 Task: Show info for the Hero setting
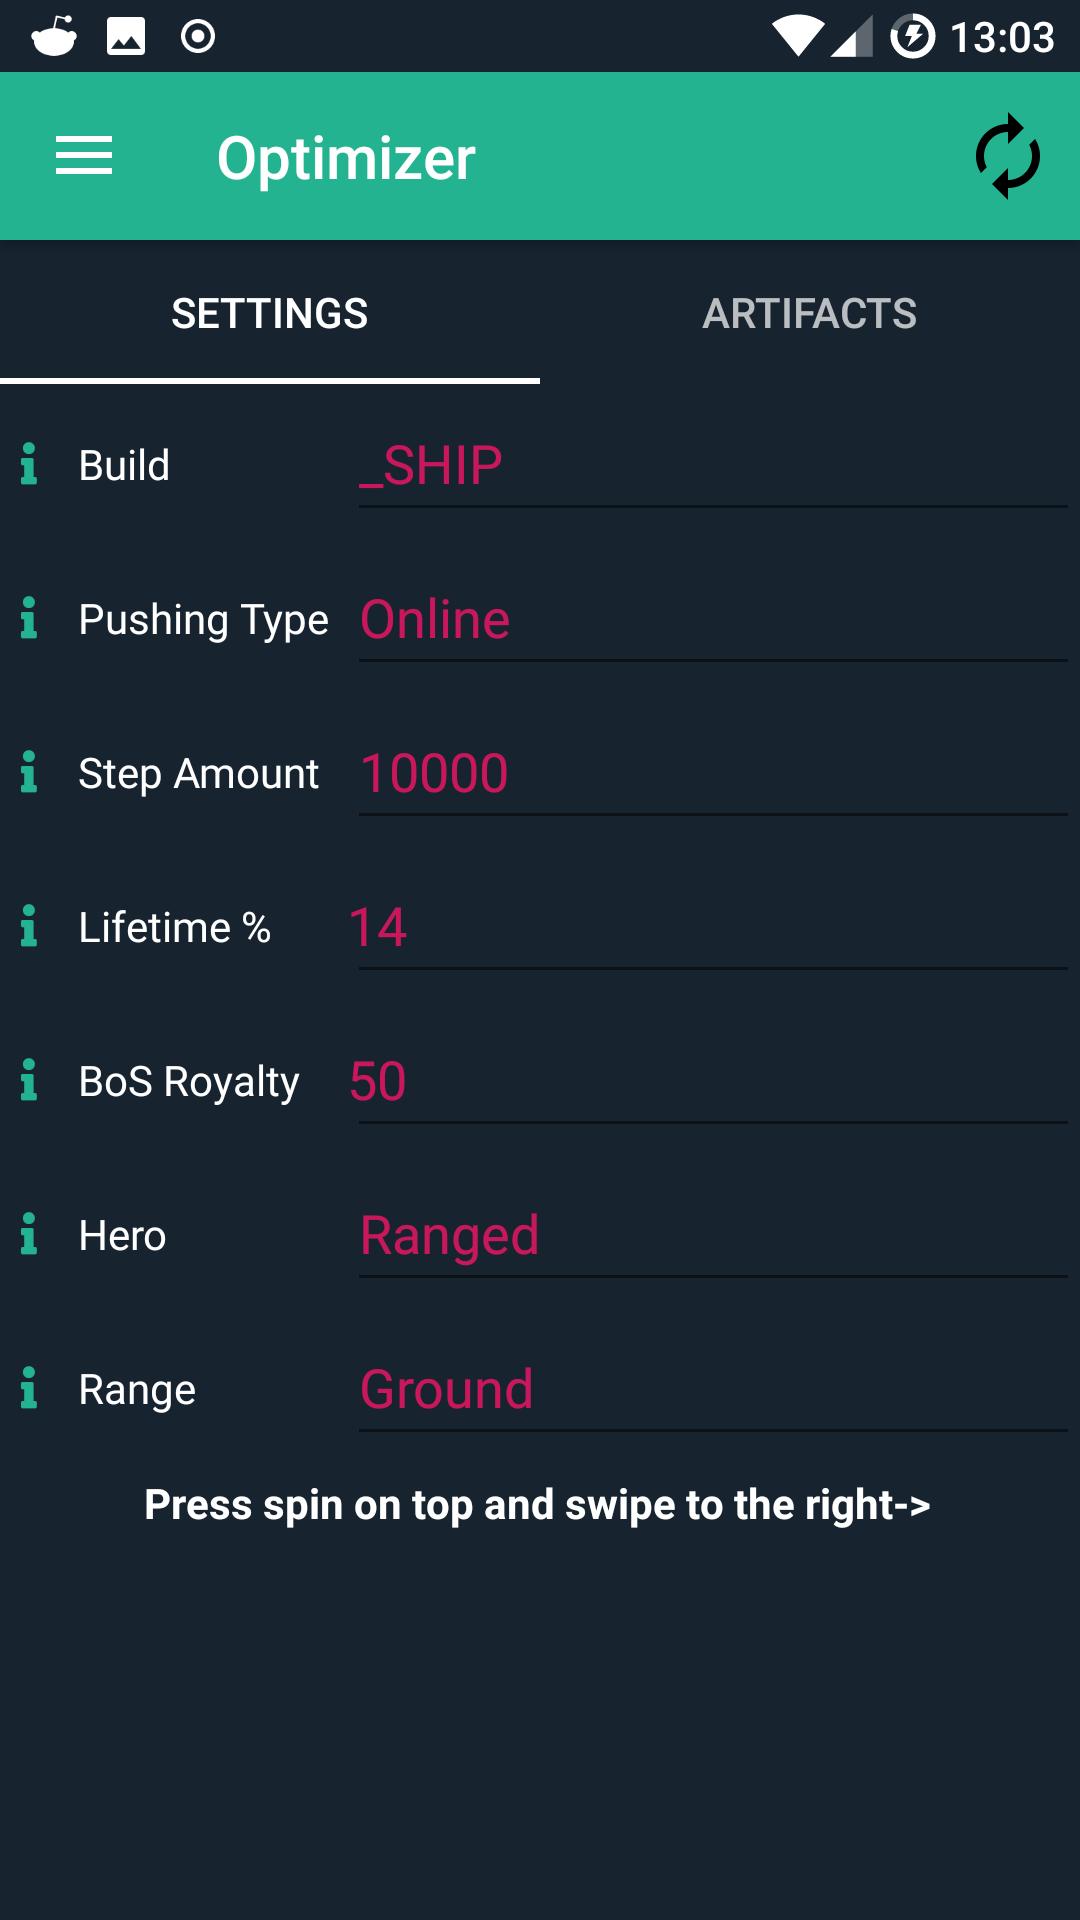click(29, 1234)
